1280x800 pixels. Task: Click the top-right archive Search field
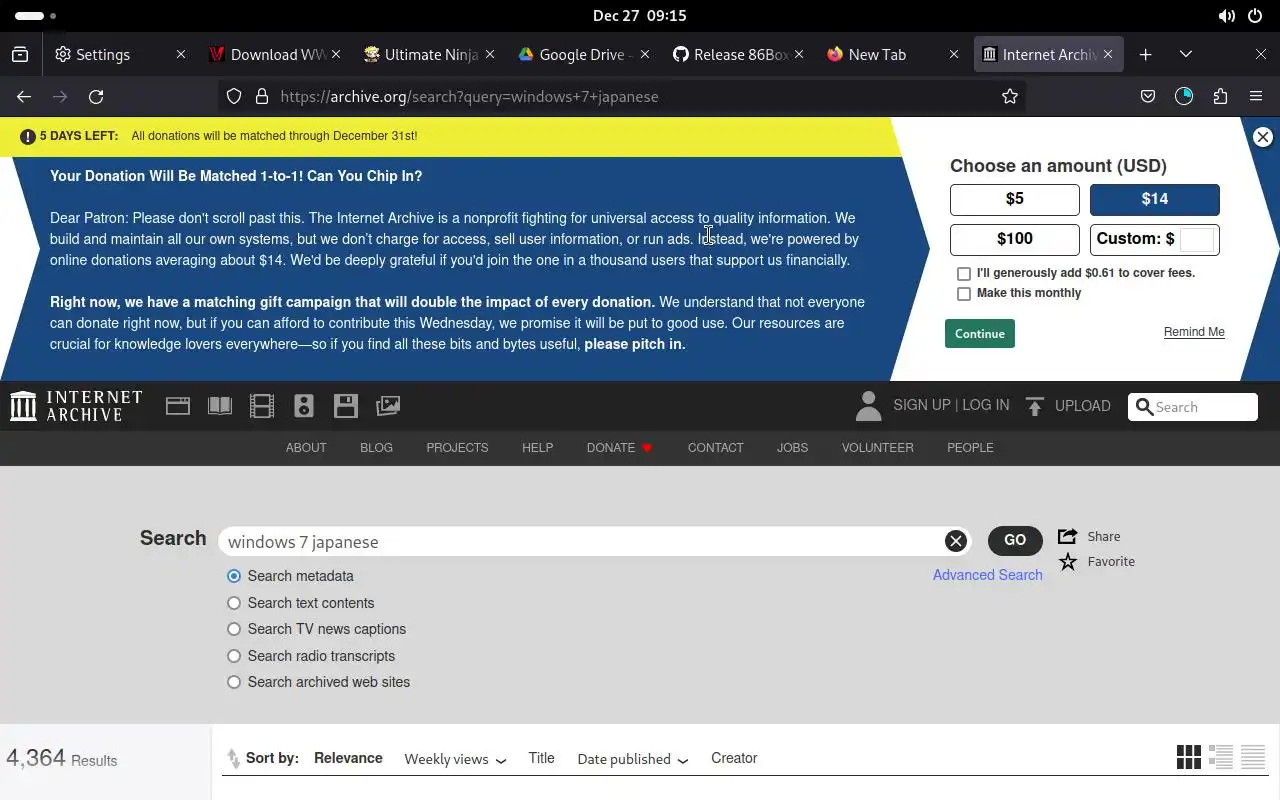tap(1193, 407)
